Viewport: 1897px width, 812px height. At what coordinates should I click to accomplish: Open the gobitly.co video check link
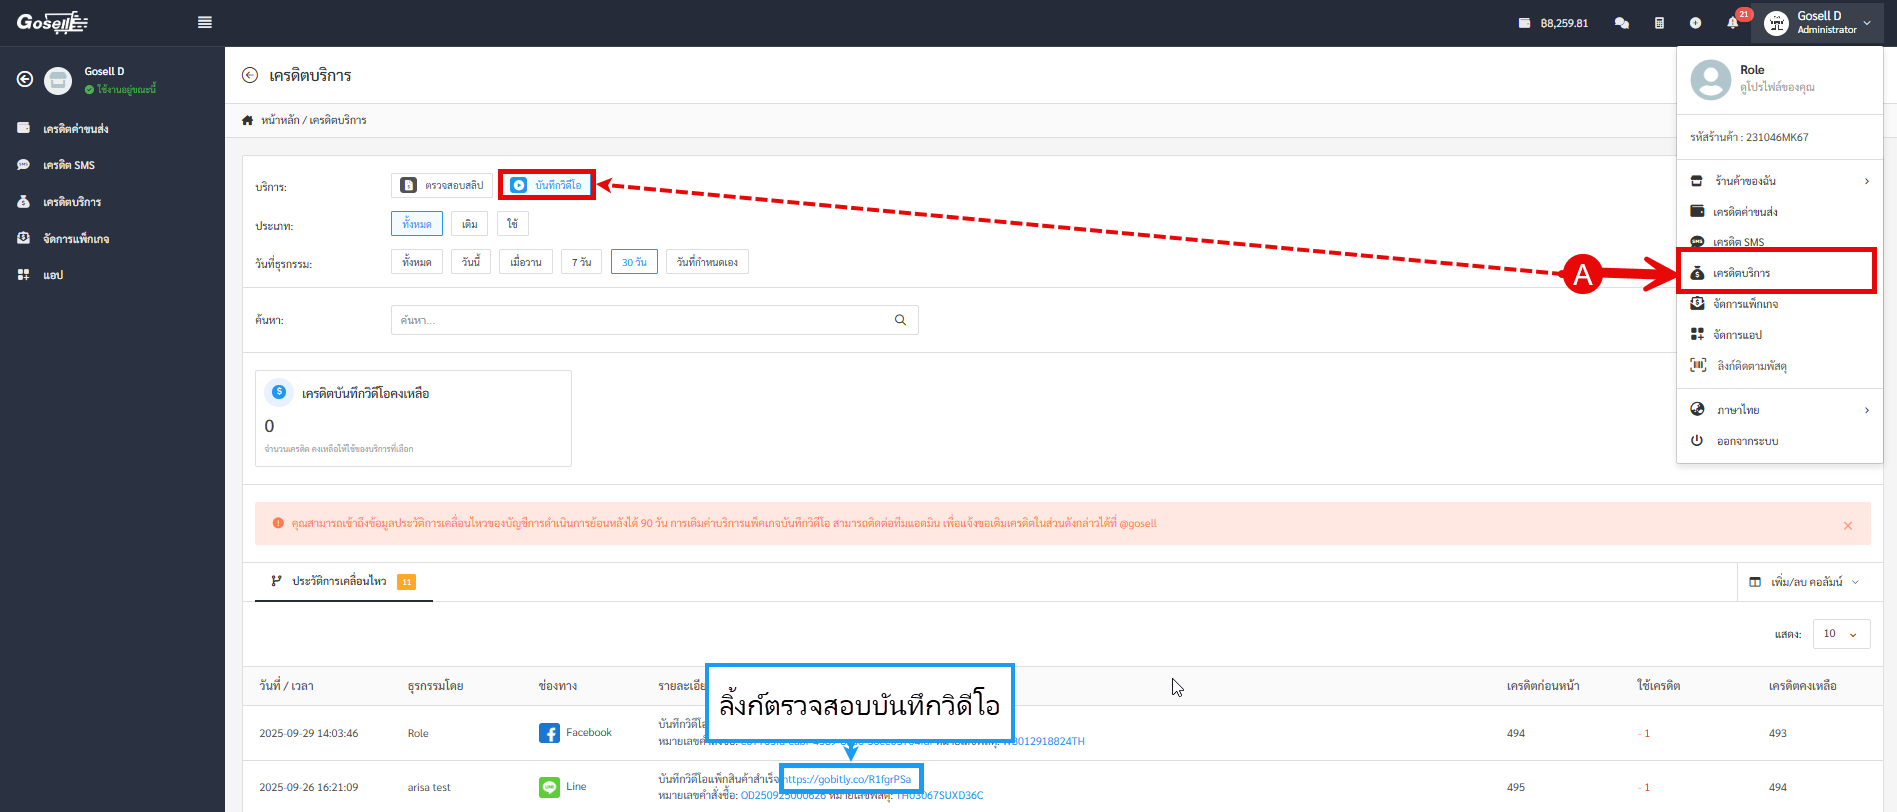pyautogui.click(x=849, y=779)
